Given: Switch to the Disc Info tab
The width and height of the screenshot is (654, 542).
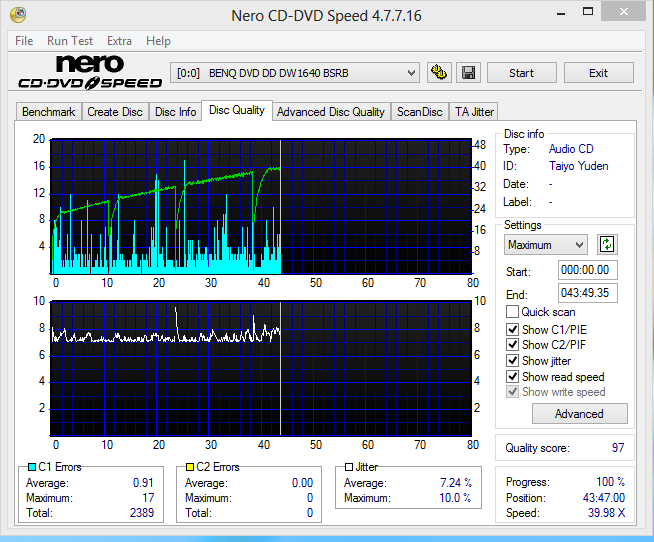Looking at the screenshot, I should click(176, 112).
